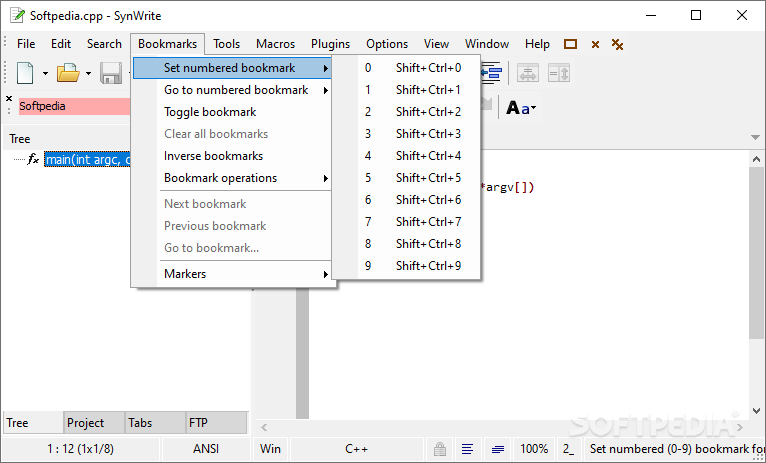The height and width of the screenshot is (463, 766).
Task: Click the editor vertical scrollbar up arrow
Action: coord(756,159)
